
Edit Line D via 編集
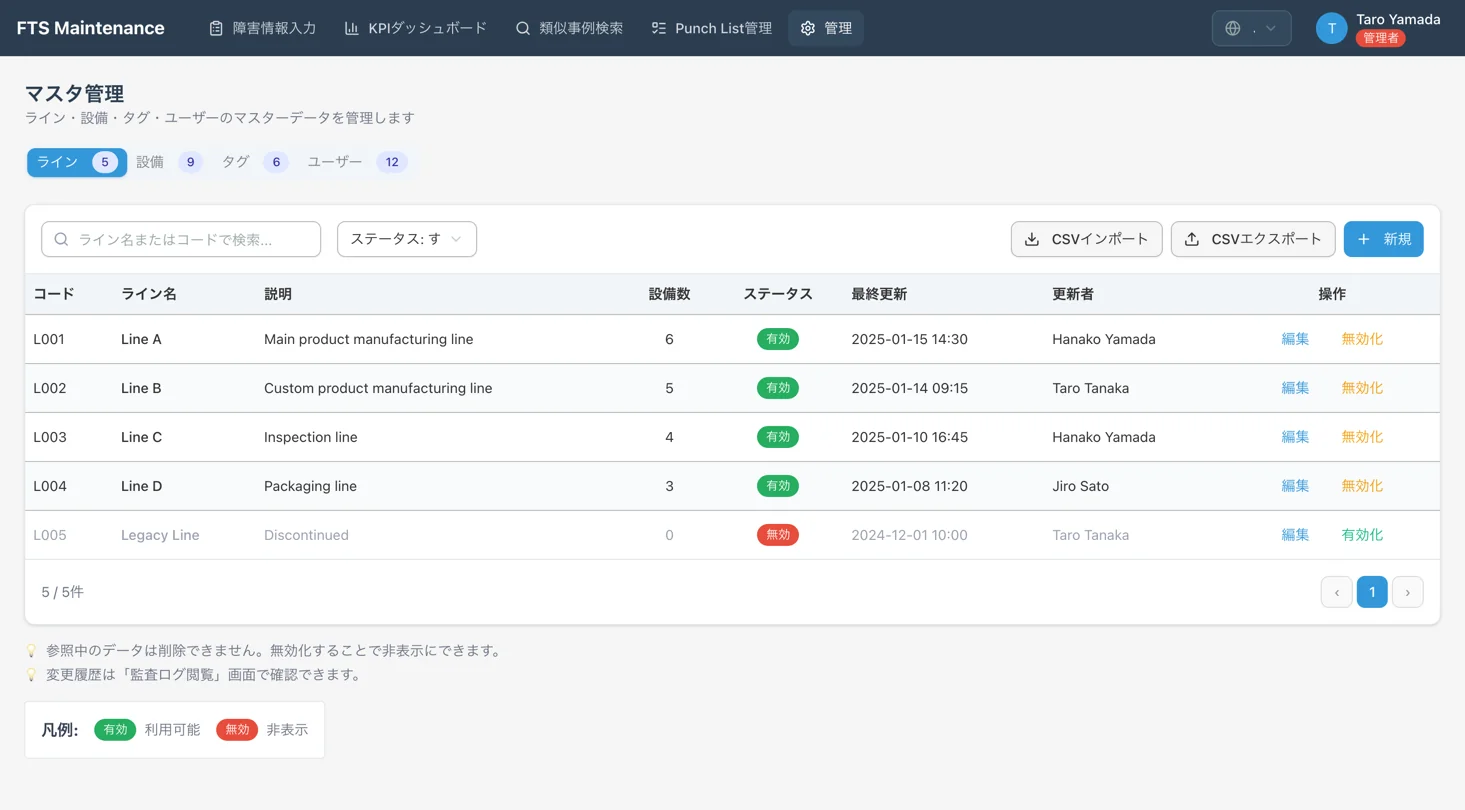coord(1295,486)
